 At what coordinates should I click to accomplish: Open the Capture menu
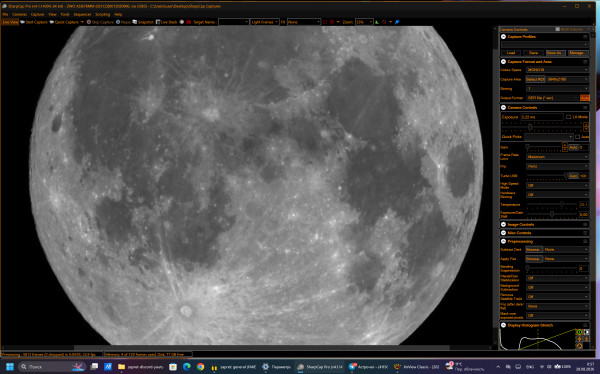click(x=38, y=15)
